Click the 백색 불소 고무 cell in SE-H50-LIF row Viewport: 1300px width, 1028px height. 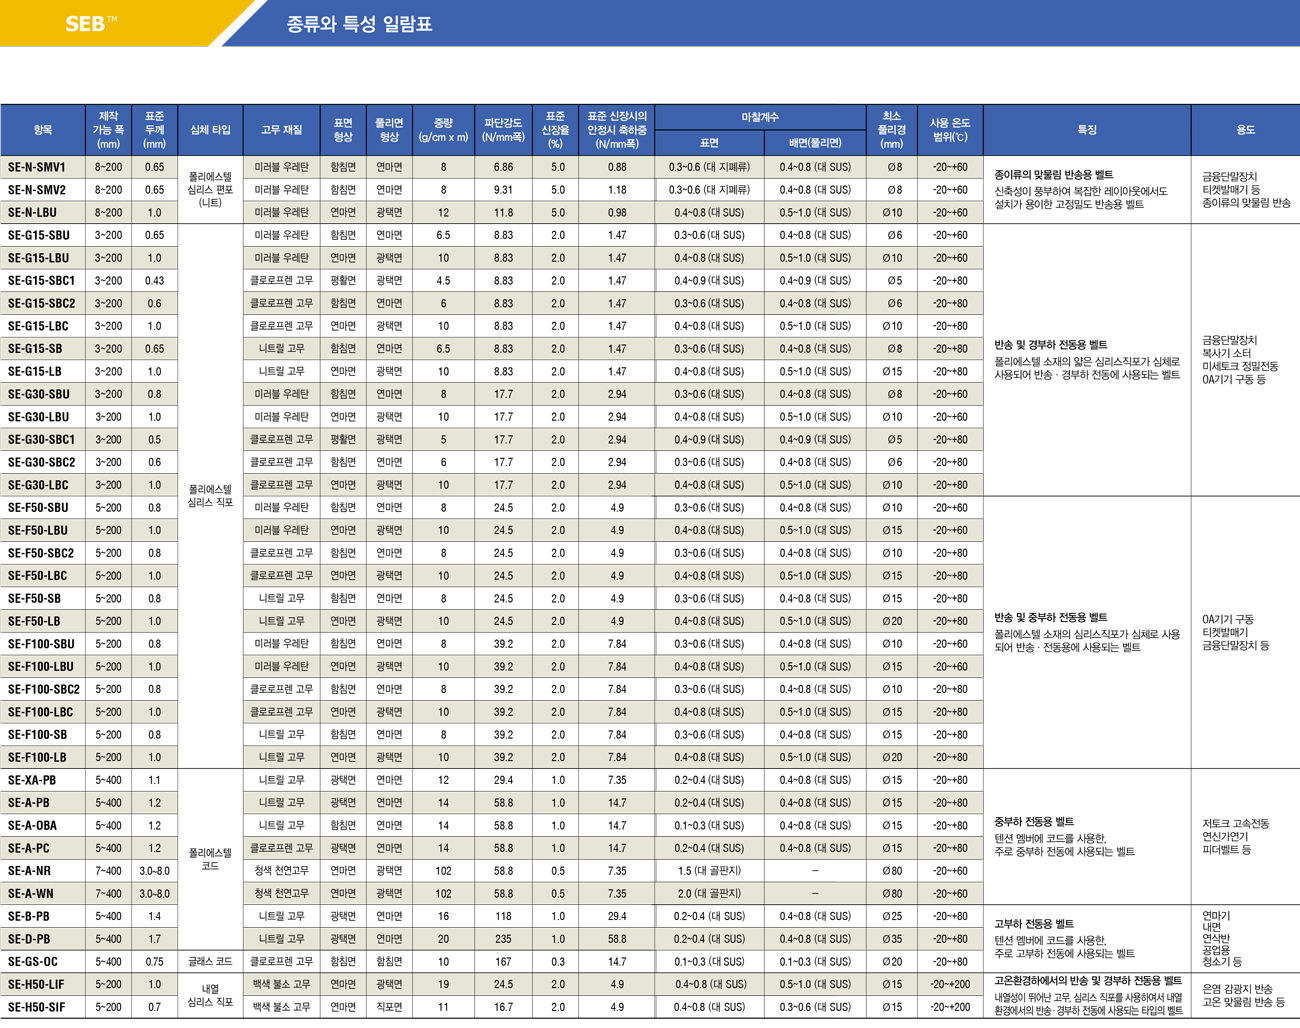click(x=282, y=985)
